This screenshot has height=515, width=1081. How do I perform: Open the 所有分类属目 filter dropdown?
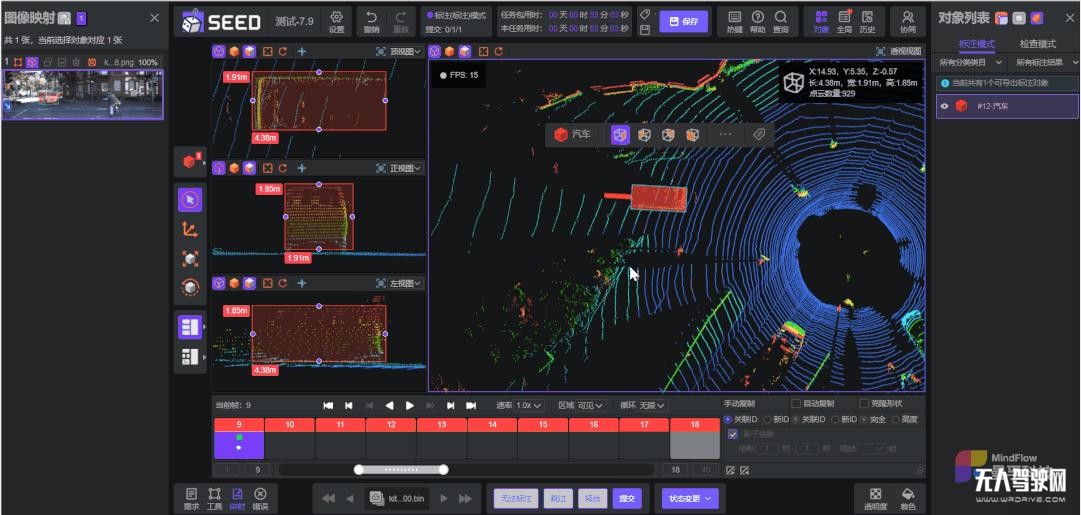(x=971, y=63)
